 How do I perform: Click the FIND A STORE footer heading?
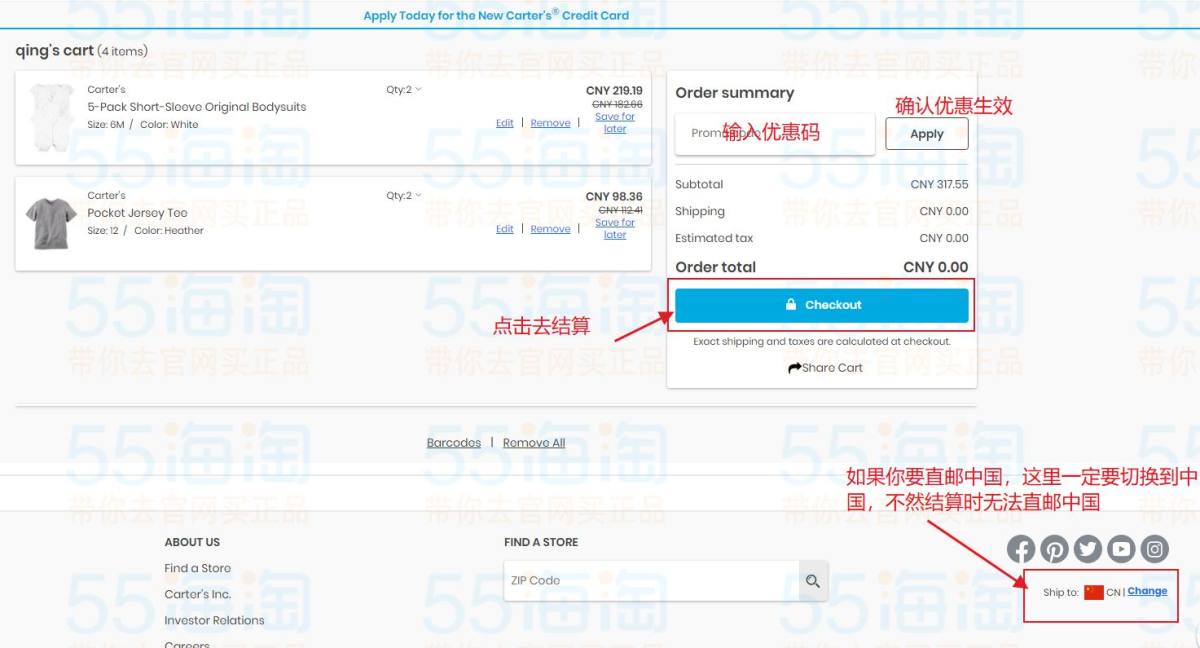(x=541, y=542)
